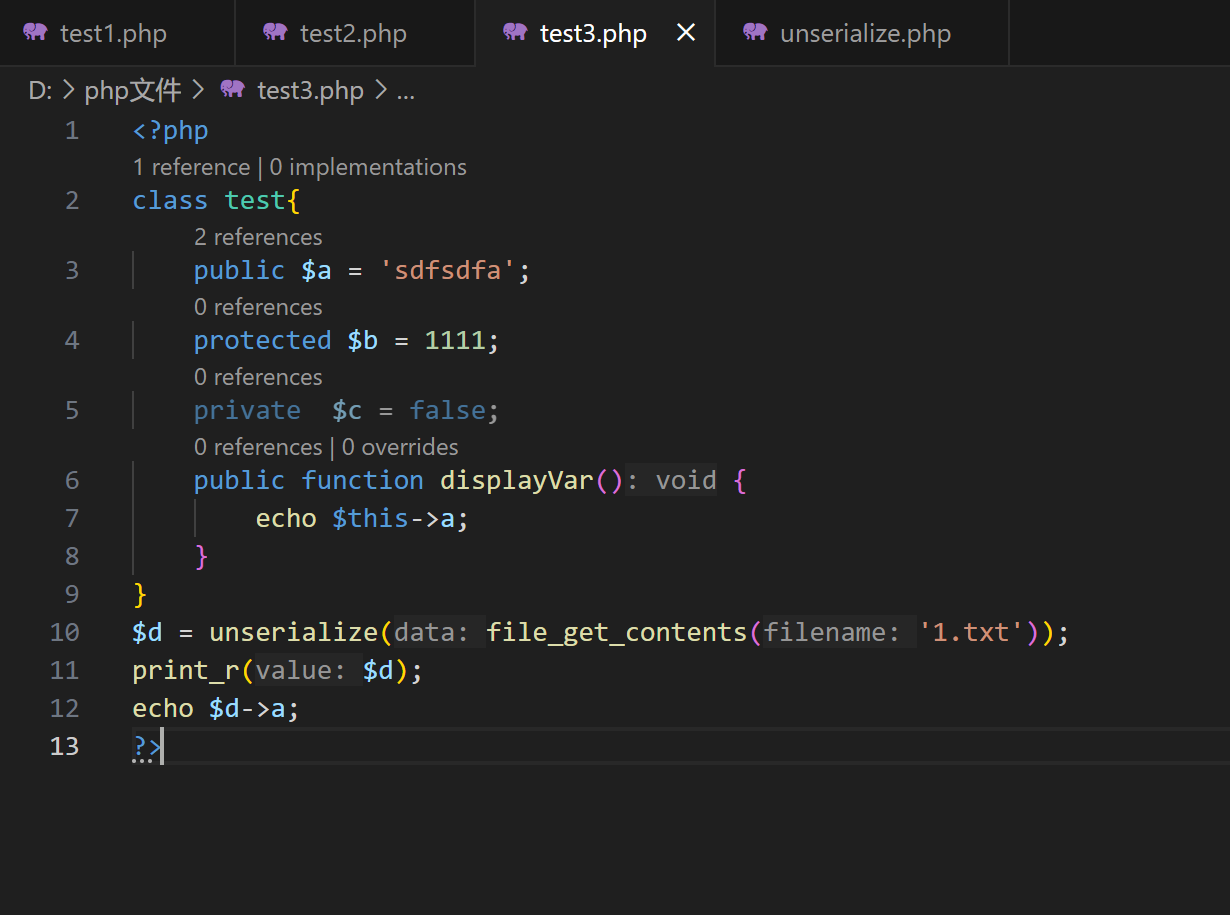The image size is (1230, 915).
Task: Click PHP elephant icon on unserialize.php tab
Action: pos(755,32)
